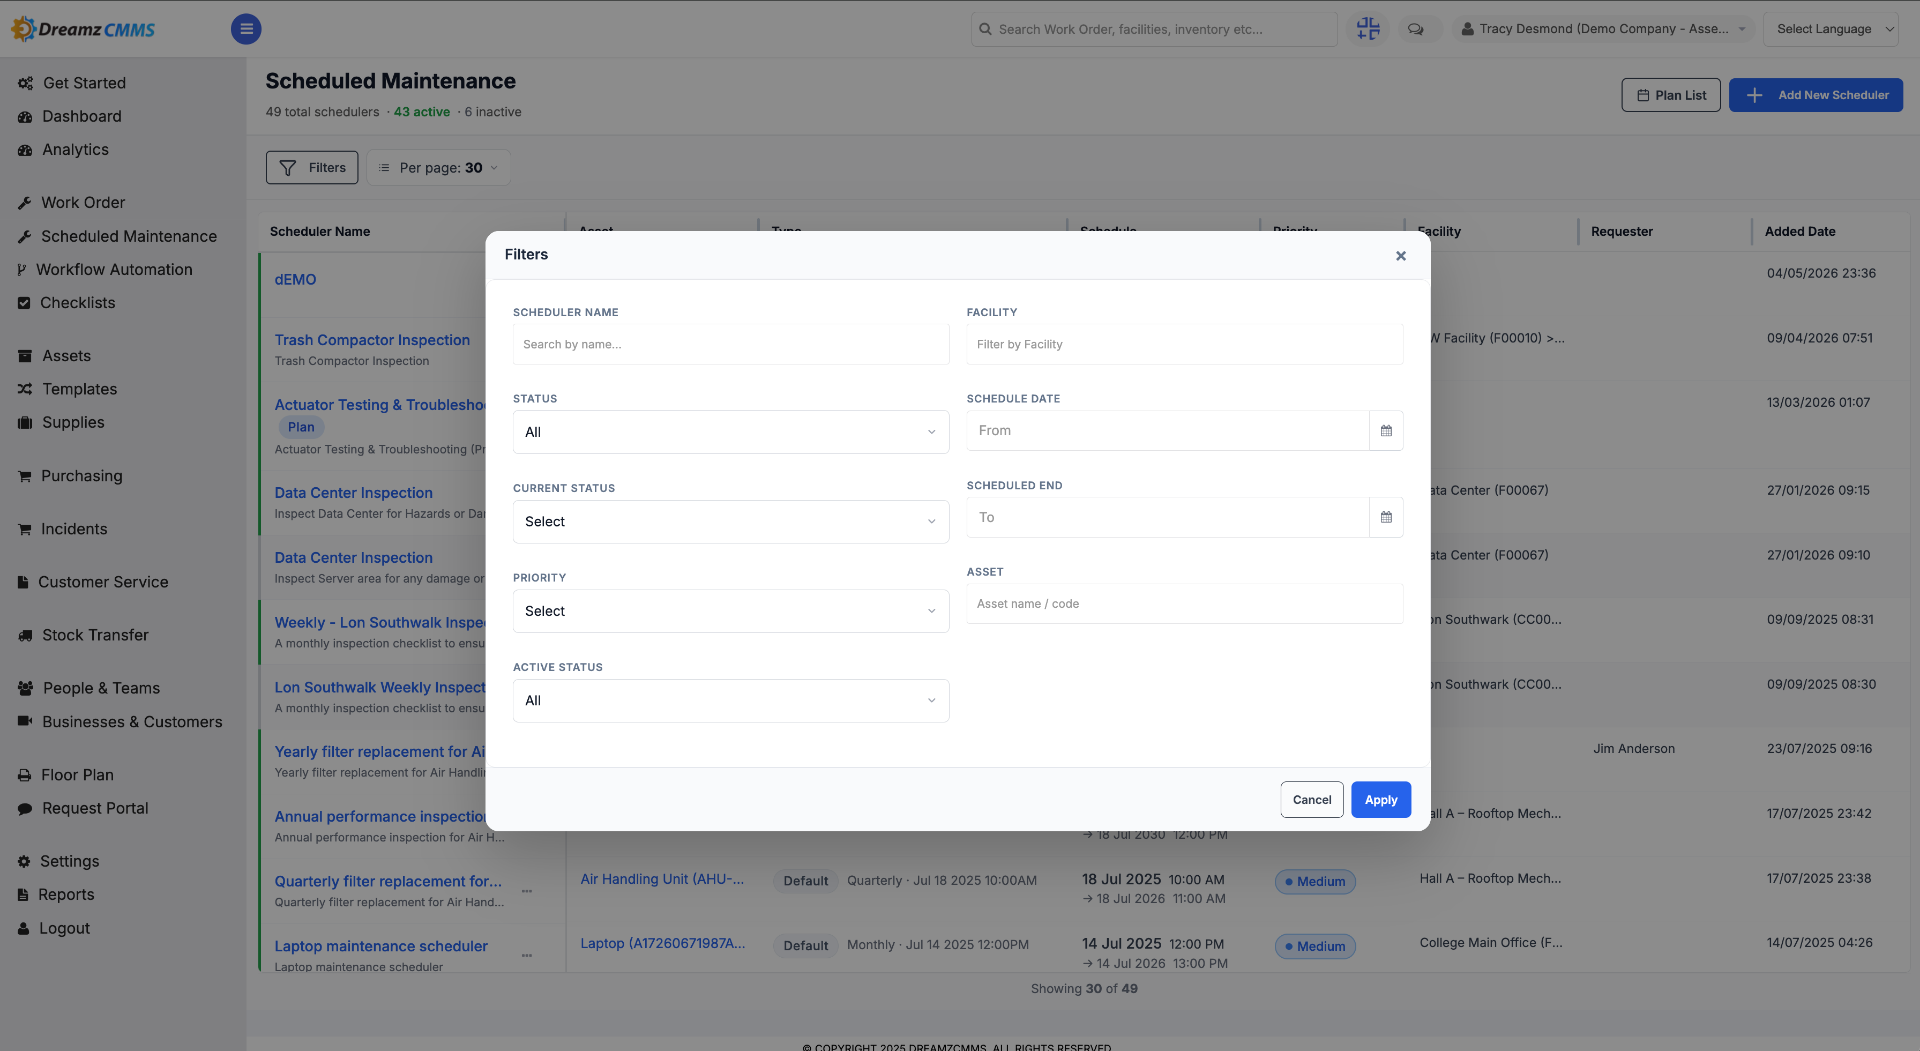Click the Supplies sidebar icon

(25, 423)
